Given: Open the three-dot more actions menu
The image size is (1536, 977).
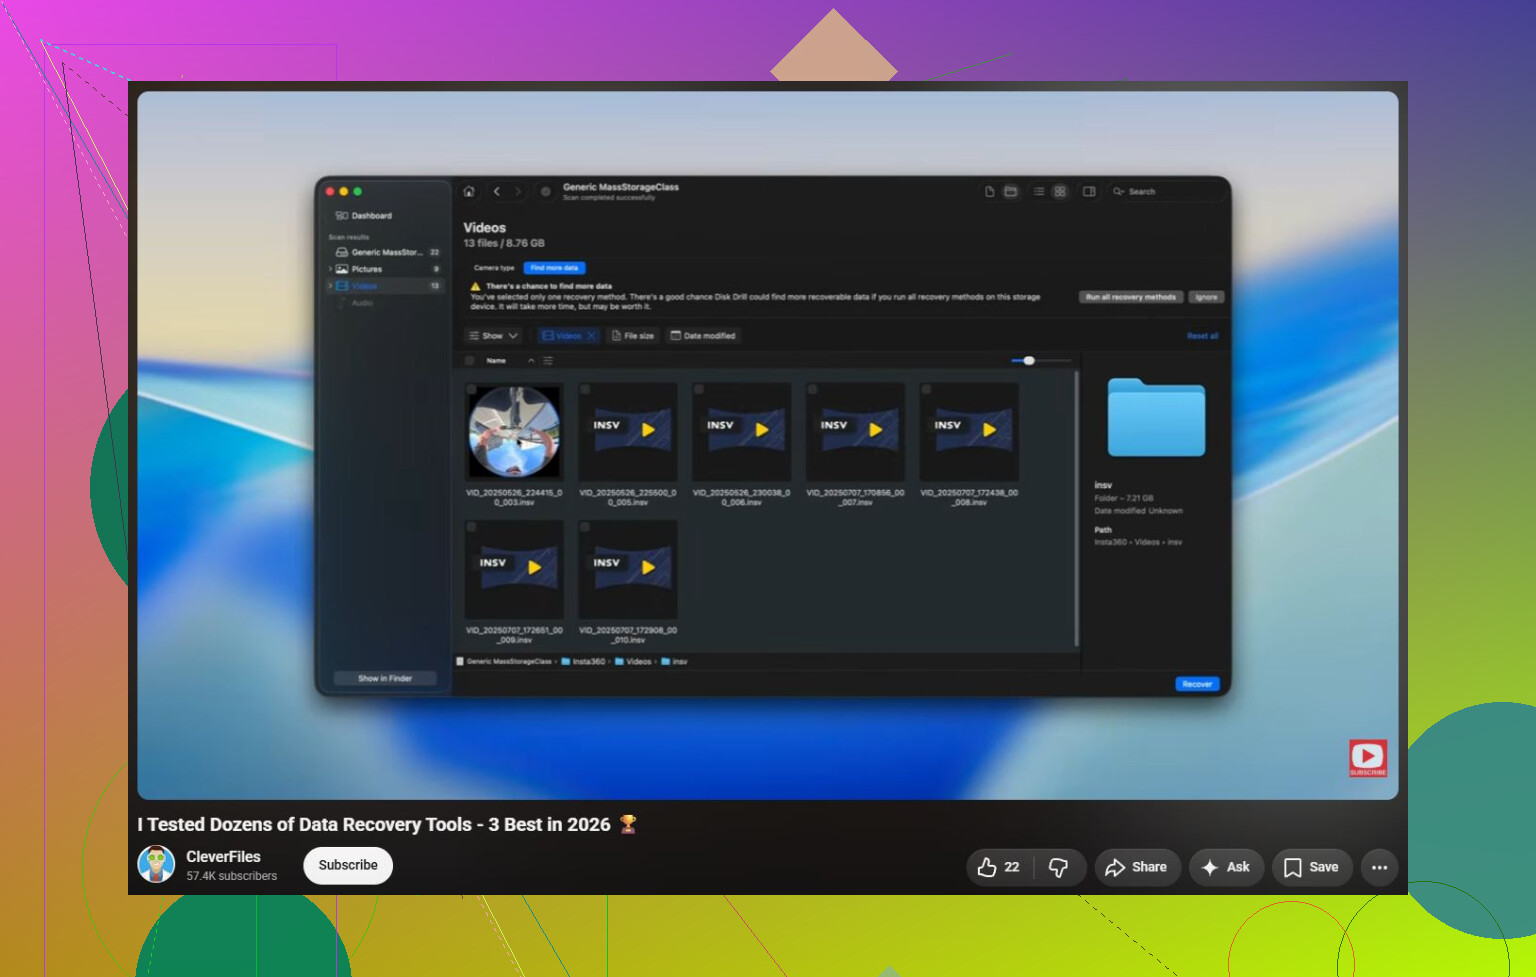Looking at the screenshot, I should point(1379,867).
